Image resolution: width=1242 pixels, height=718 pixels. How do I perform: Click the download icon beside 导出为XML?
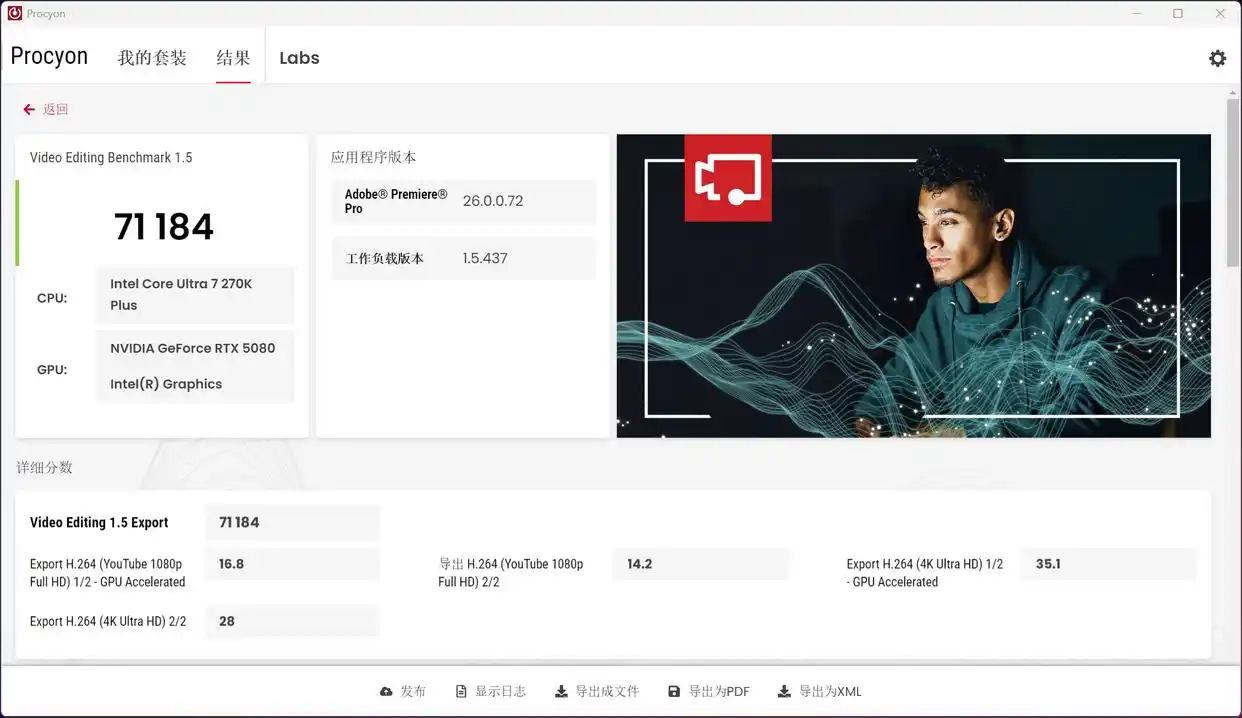784,690
